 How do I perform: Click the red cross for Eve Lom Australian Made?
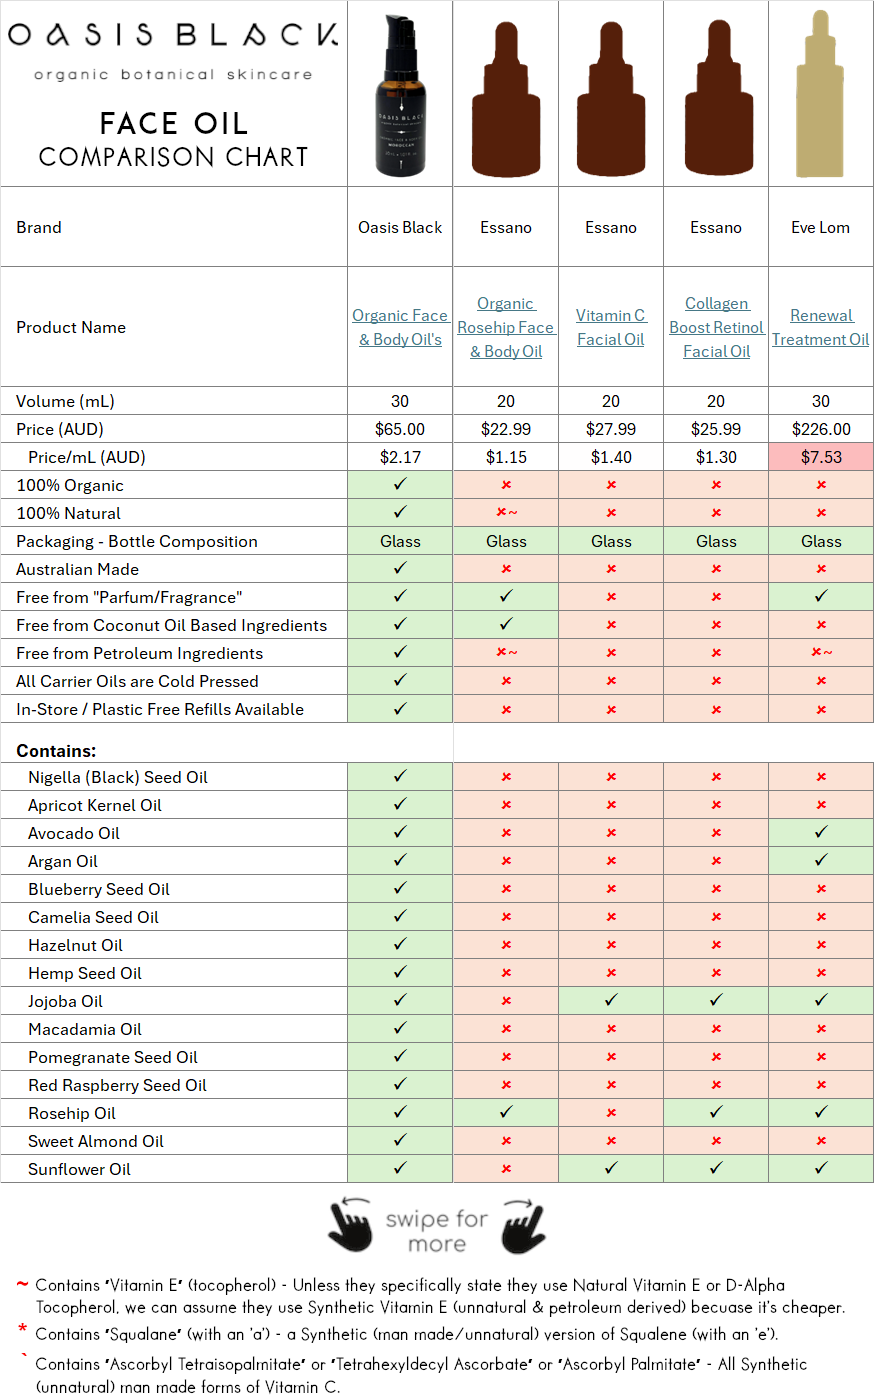pos(820,568)
